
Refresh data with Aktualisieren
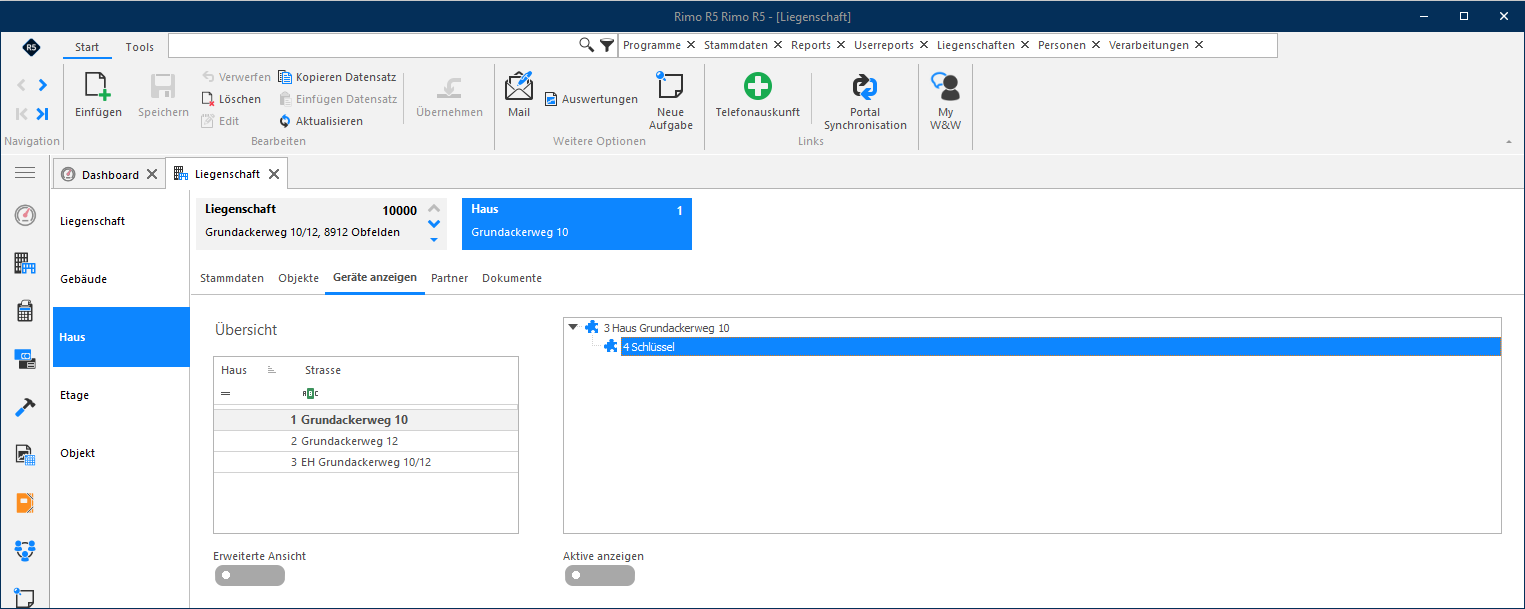320,121
